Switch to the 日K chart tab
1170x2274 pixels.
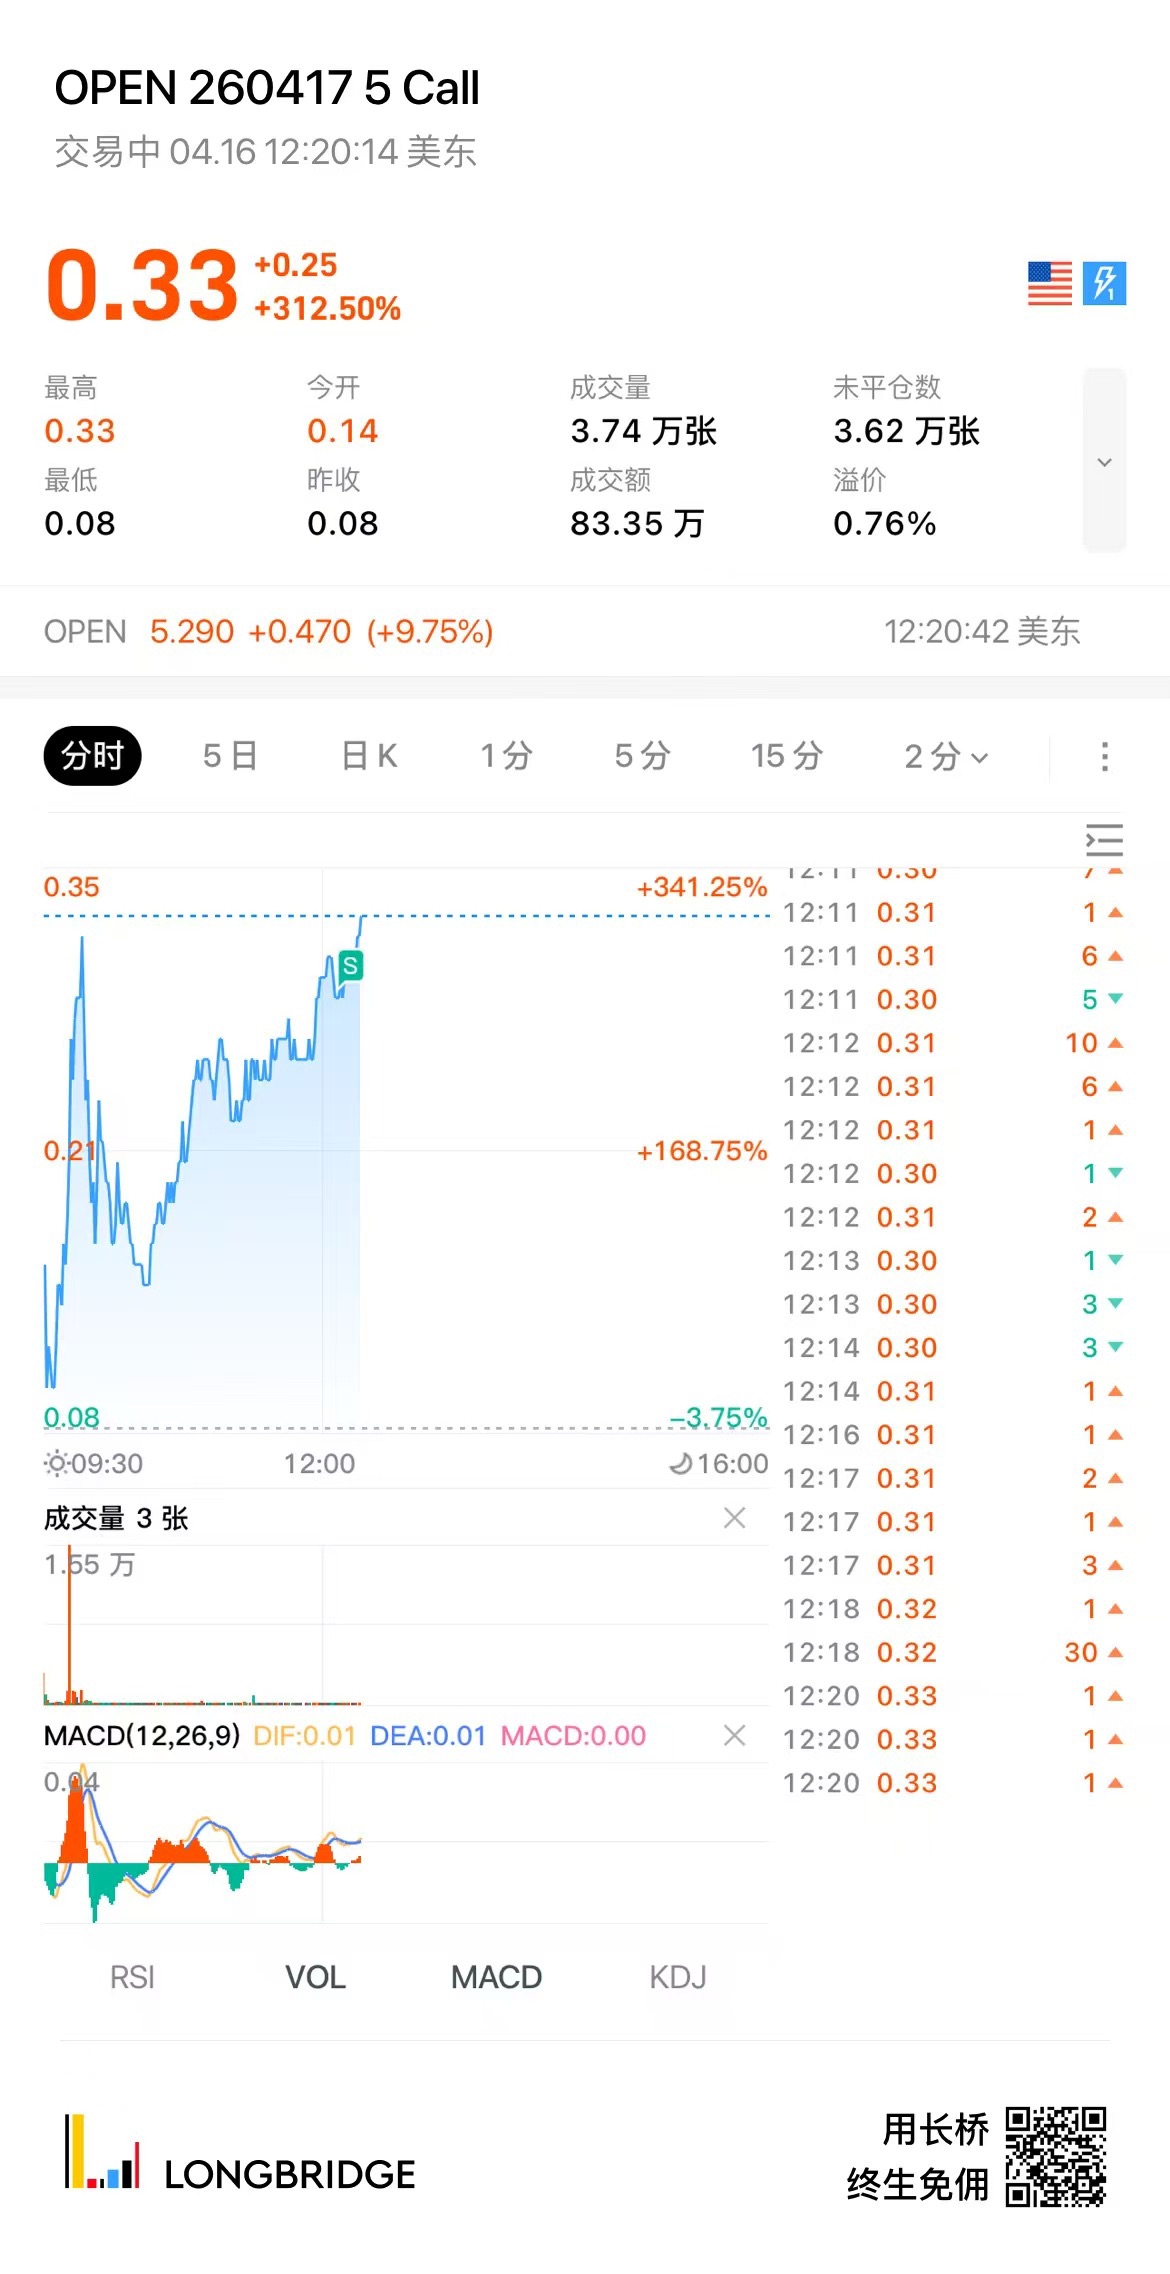(x=369, y=756)
